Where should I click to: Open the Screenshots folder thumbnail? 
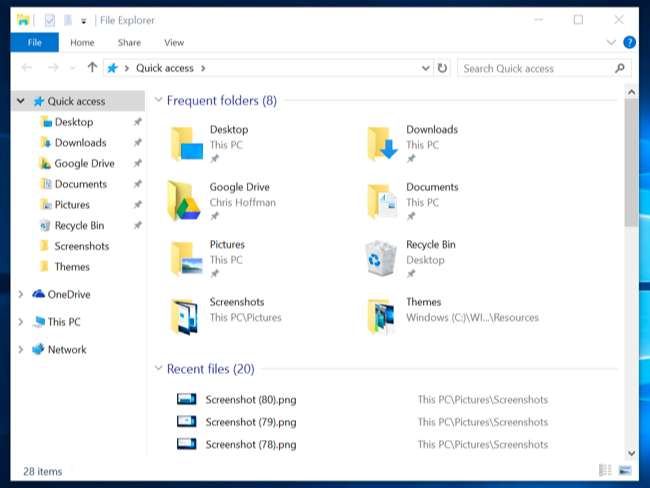point(184,316)
